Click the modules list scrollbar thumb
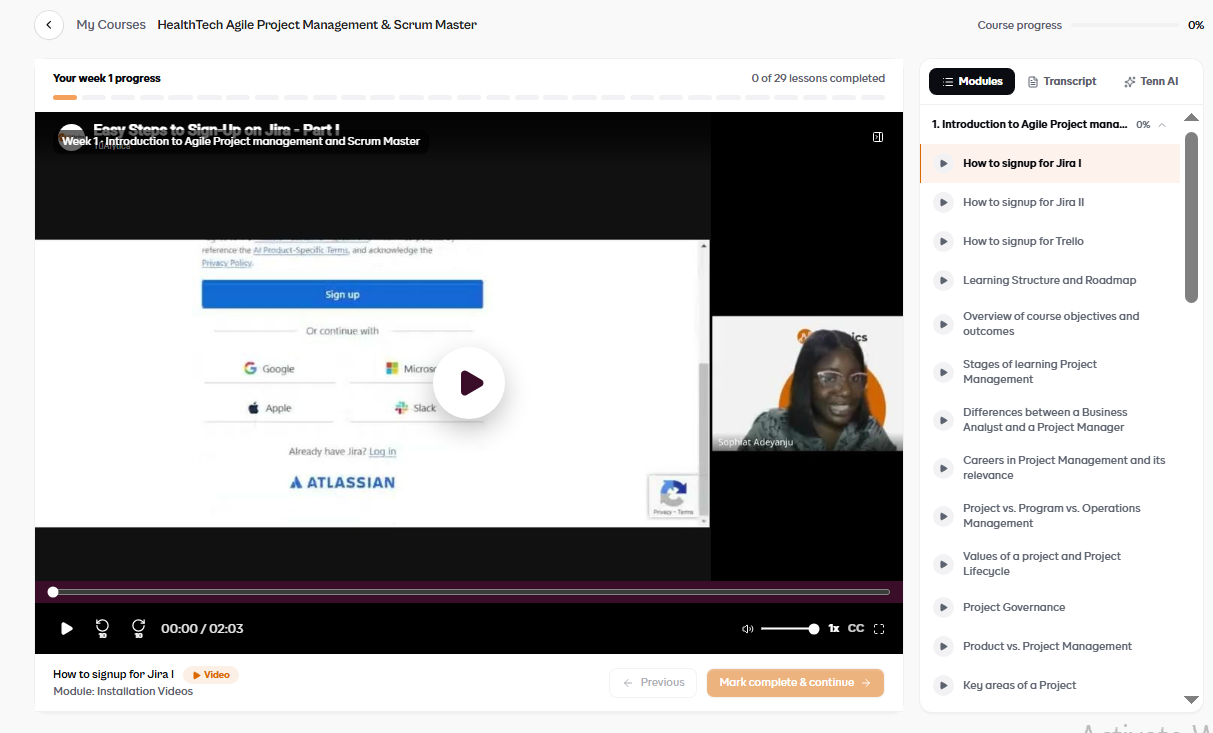The image size is (1213, 733). pos(1191,217)
